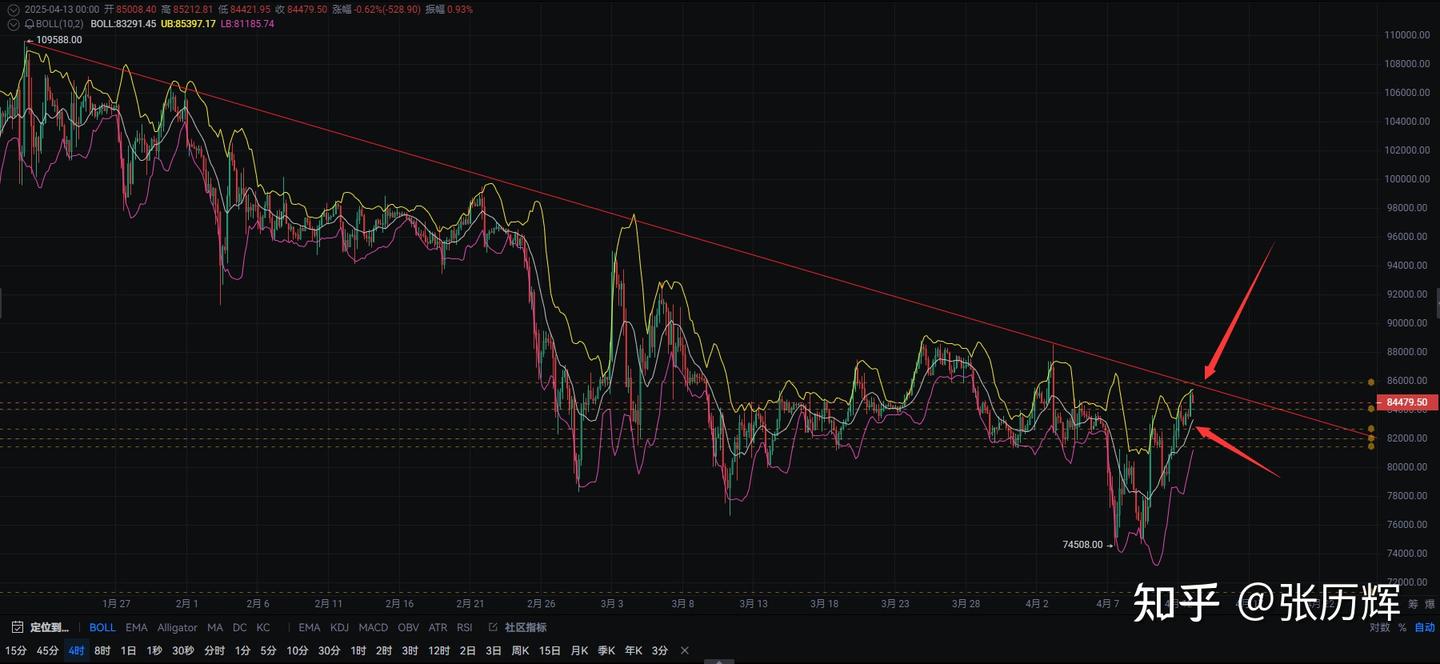Image resolution: width=1440 pixels, height=664 pixels.
Task: Click the 3月 13 date axis label
Action: (753, 604)
